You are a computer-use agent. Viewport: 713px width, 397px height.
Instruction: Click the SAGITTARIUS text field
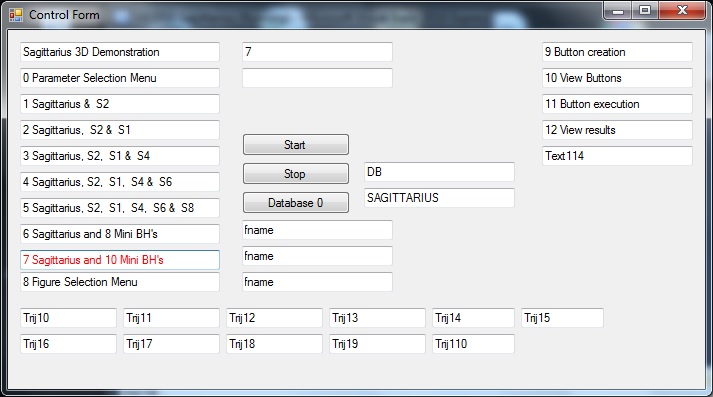[439, 198]
